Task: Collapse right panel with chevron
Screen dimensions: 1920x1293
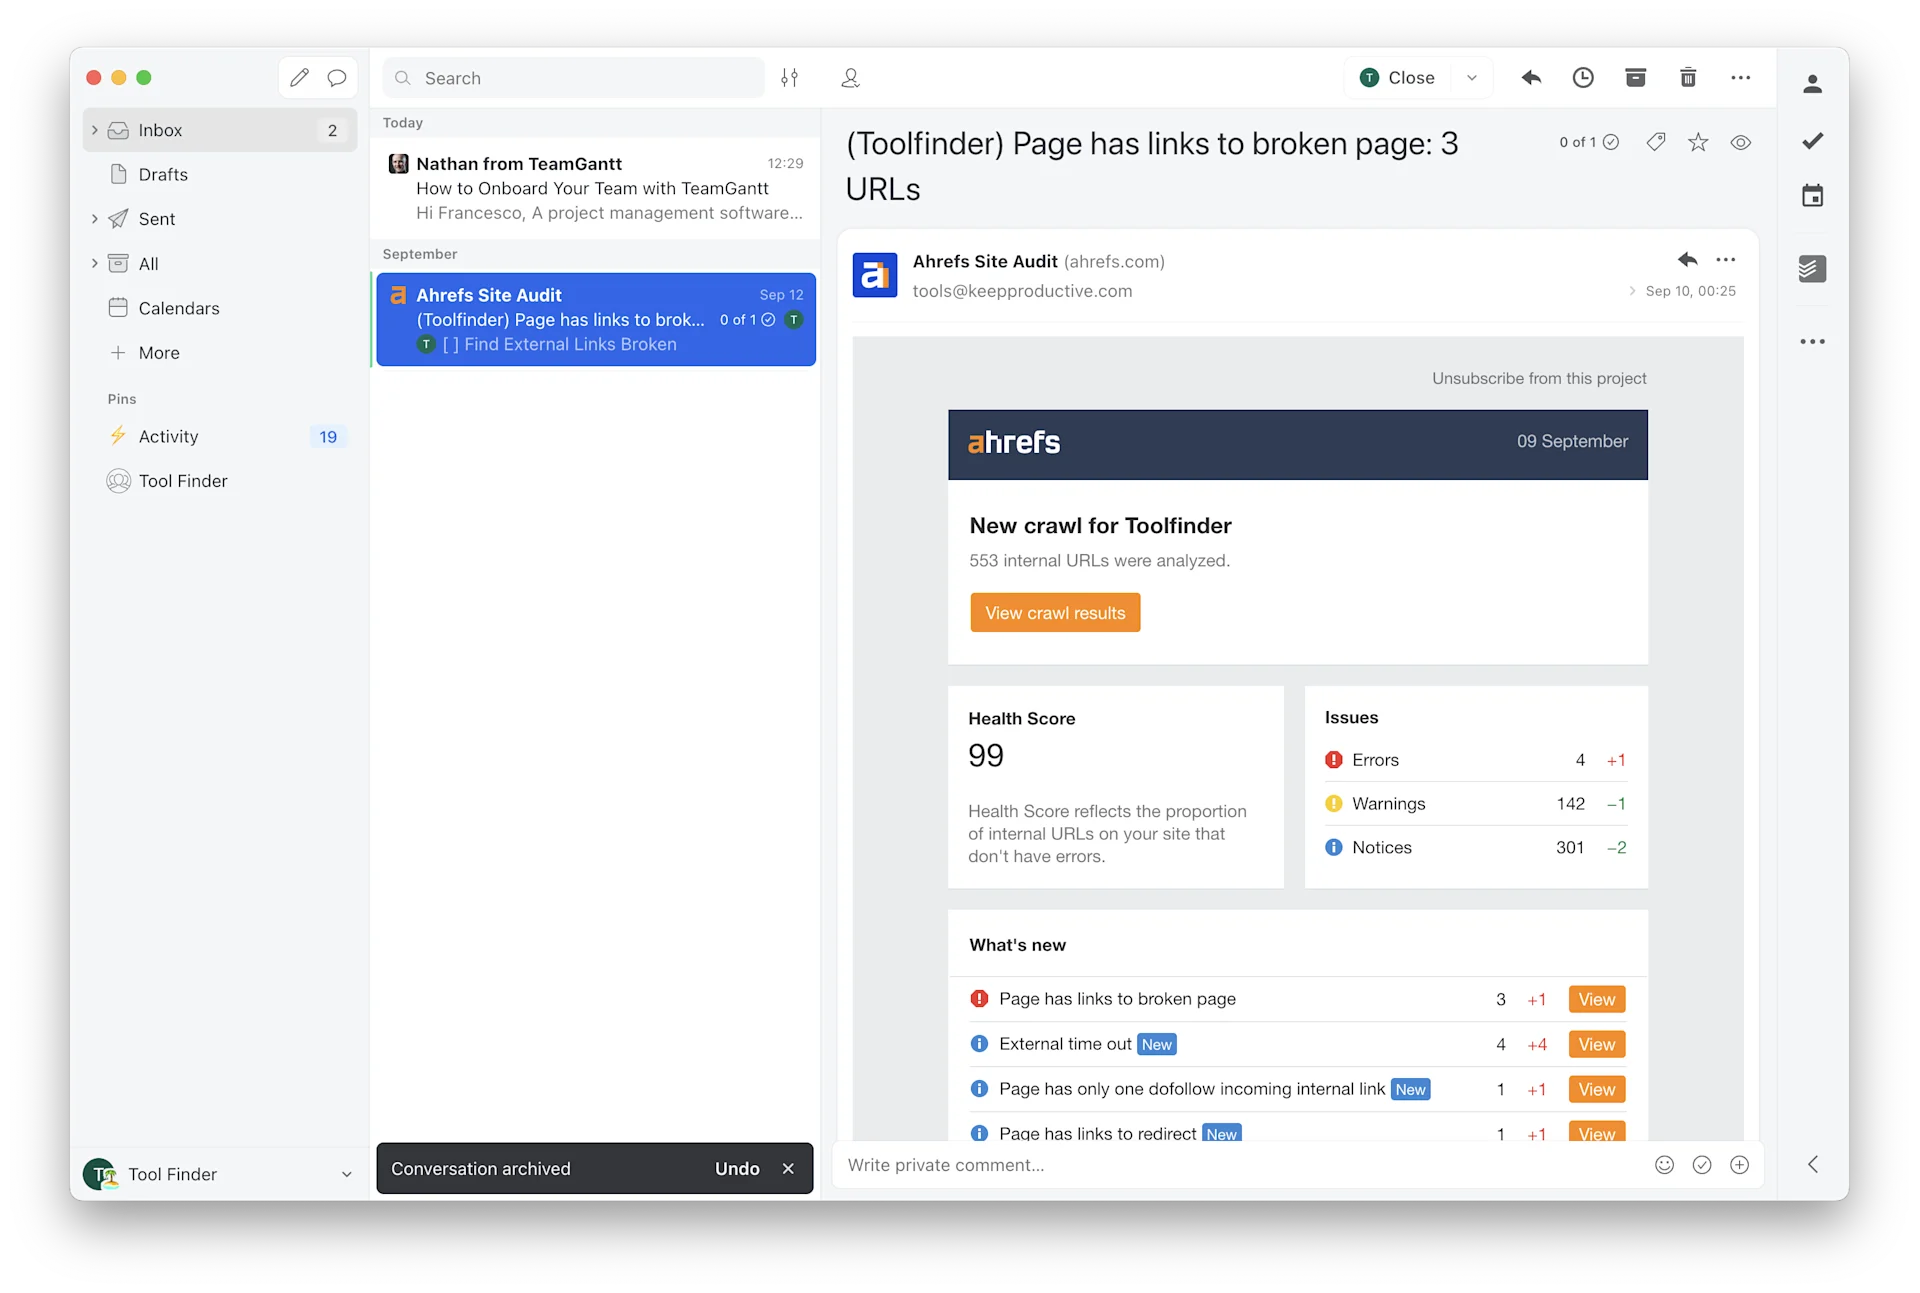Action: coord(1813,1165)
